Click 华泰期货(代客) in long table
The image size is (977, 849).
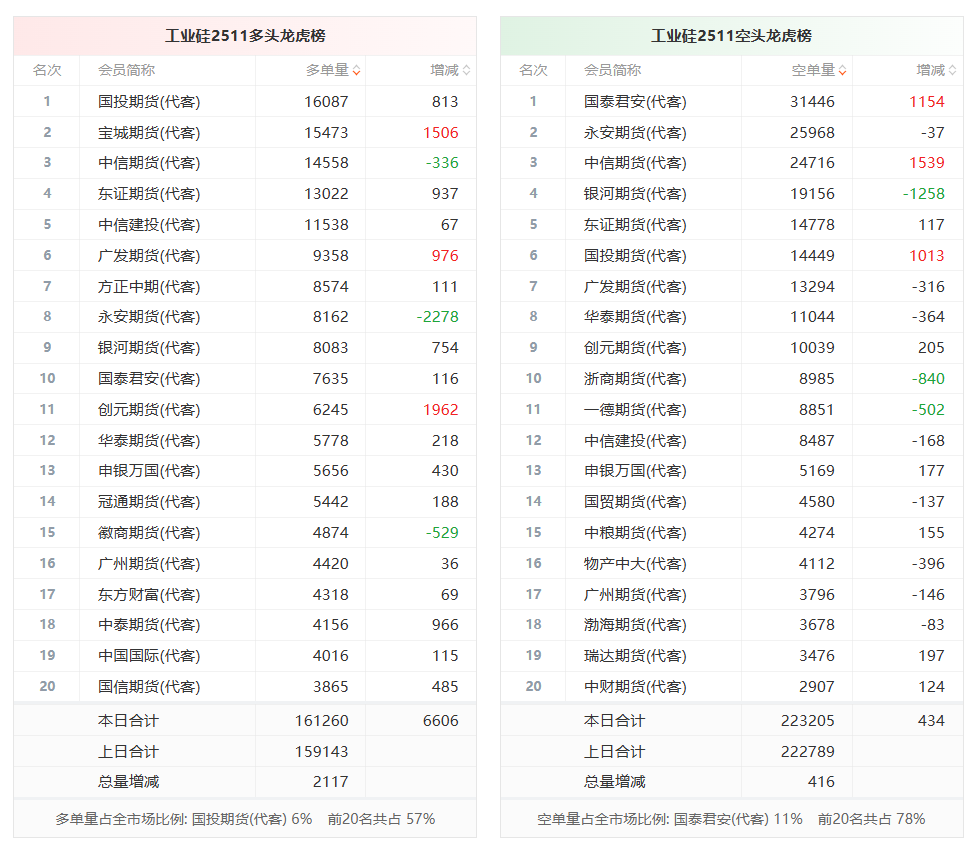click(x=149, y=440)
